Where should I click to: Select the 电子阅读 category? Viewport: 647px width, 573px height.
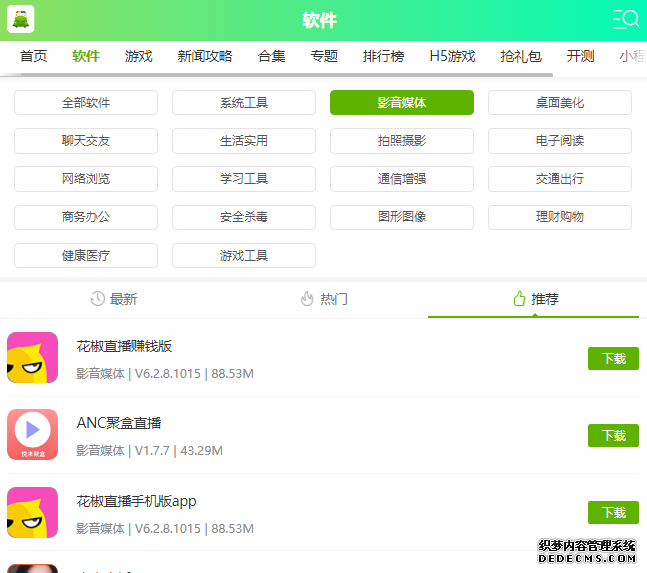pyautogui.click(x=560, y=141)
